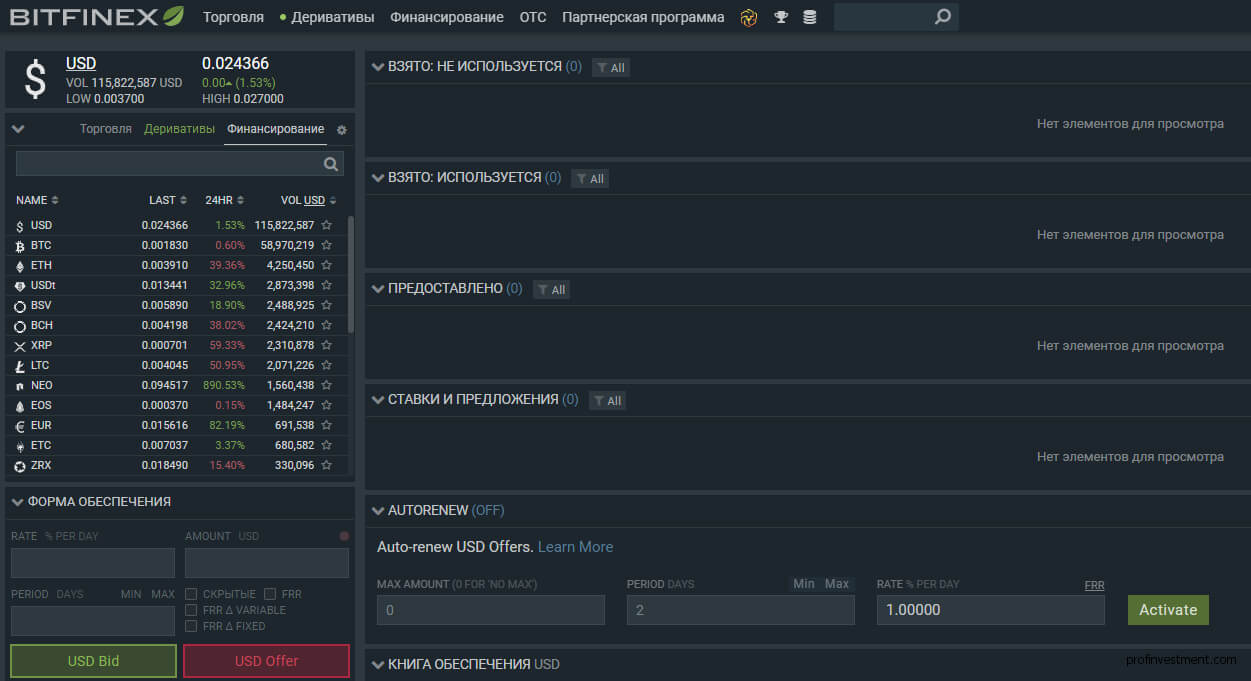Toggle All filter for ВЗЯТО: ИСПОЛЬЗУЕТСЯ
Image resolution: width=1251 pixels, height=681 pixels.
tap(589, 178)
